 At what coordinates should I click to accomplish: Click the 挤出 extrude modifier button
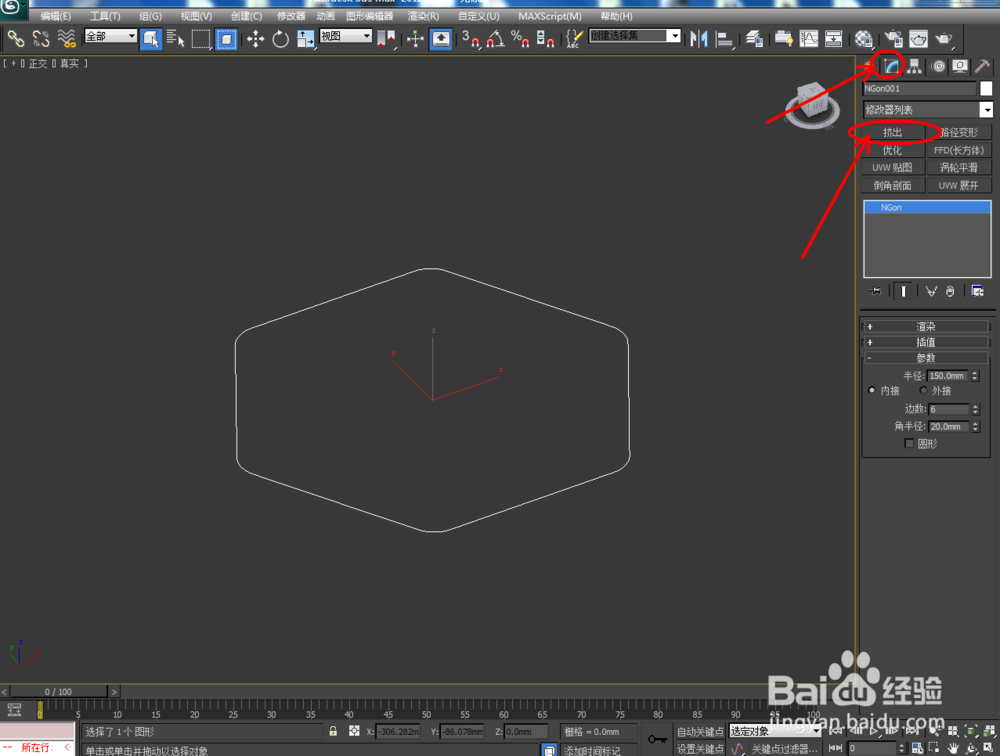[892, 132]
